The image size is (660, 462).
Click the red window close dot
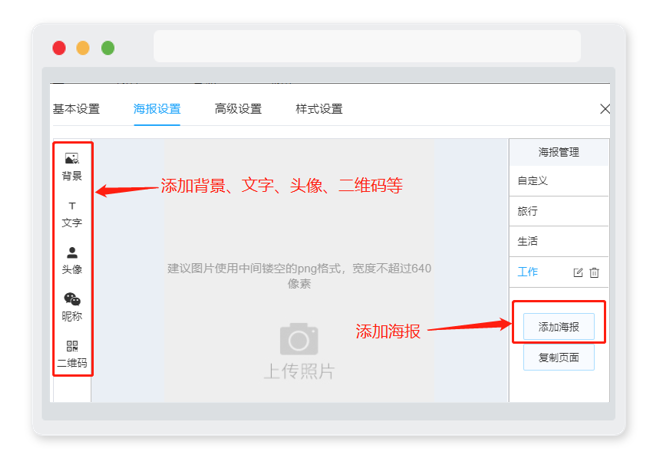59,48
